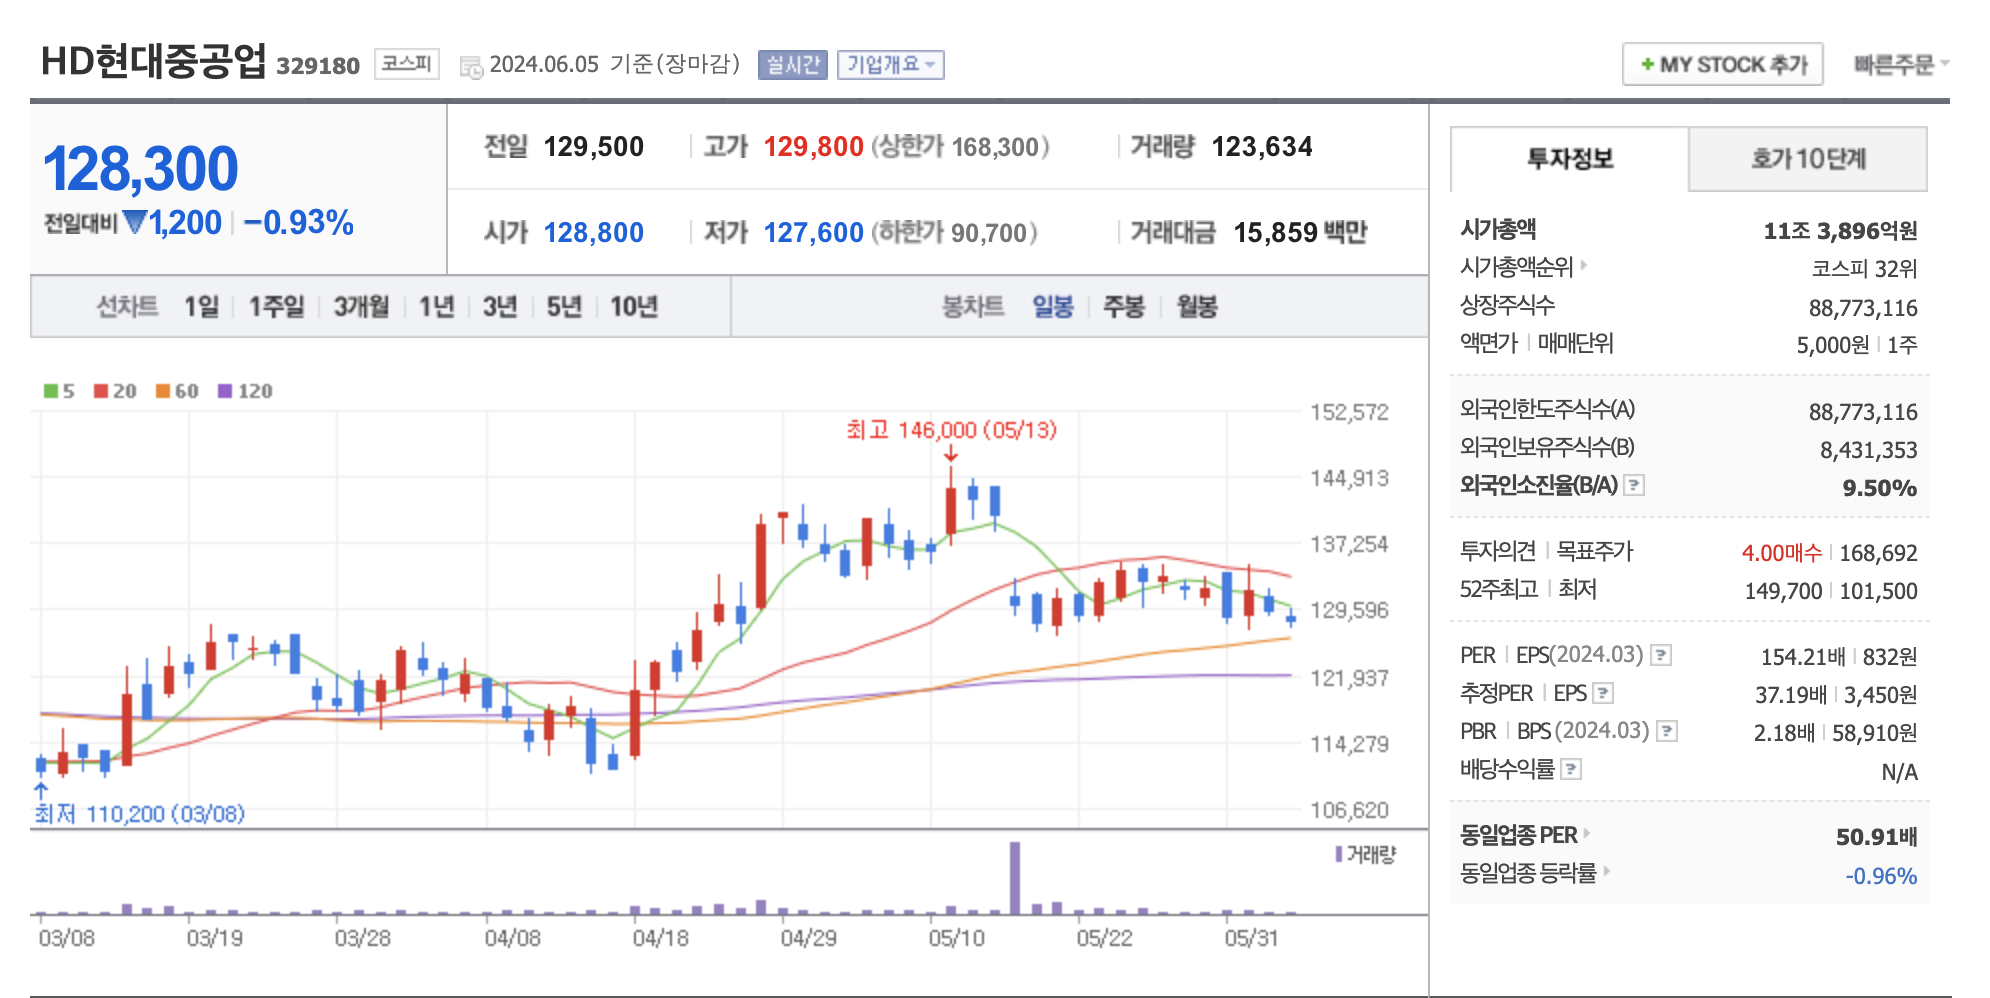Open the 기업개요 dropdown
This screenshot has height=998, width=1990.
891,65
